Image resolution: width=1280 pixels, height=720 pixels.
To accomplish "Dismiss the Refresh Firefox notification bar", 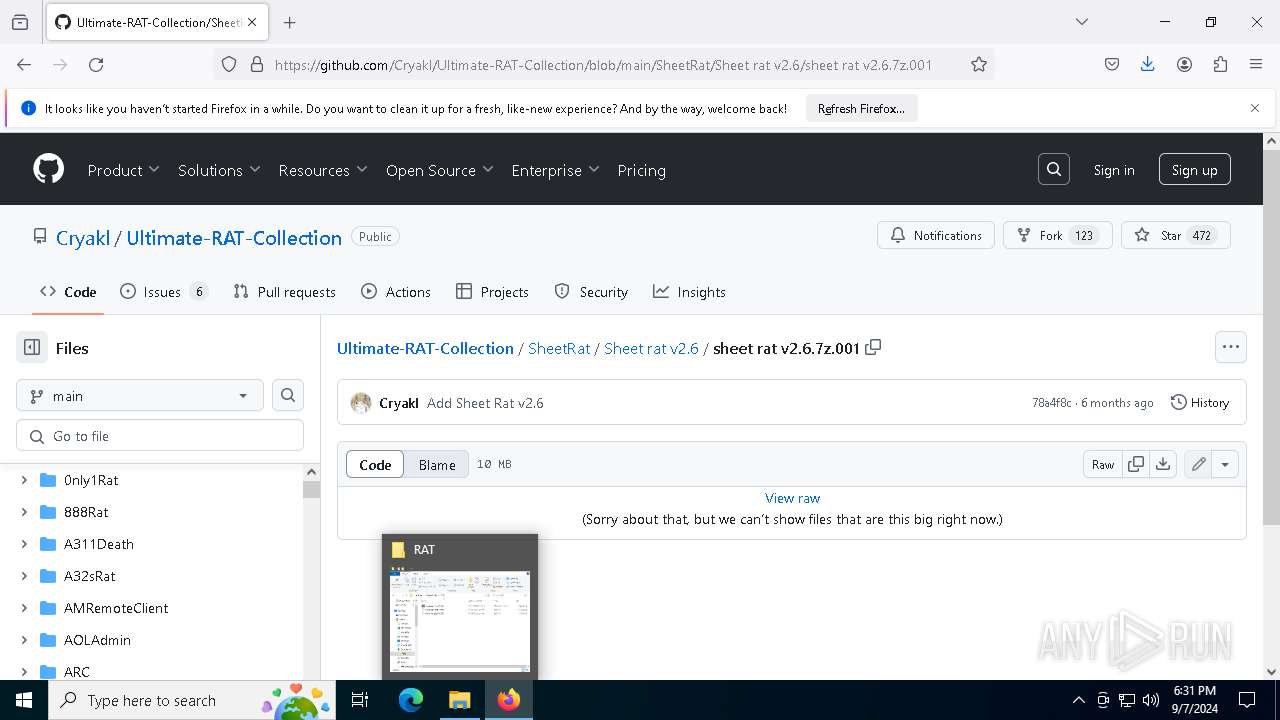I will [1255, 108].
